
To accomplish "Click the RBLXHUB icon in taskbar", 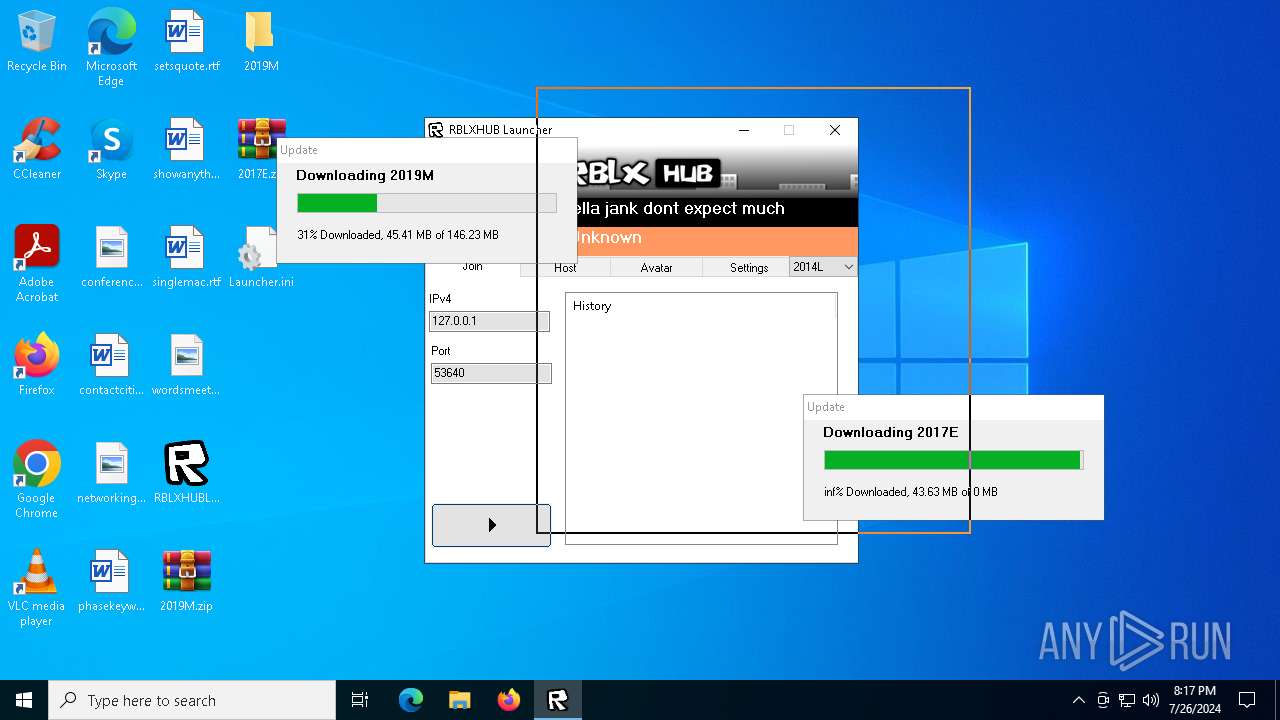I will (x=558, y=700).
